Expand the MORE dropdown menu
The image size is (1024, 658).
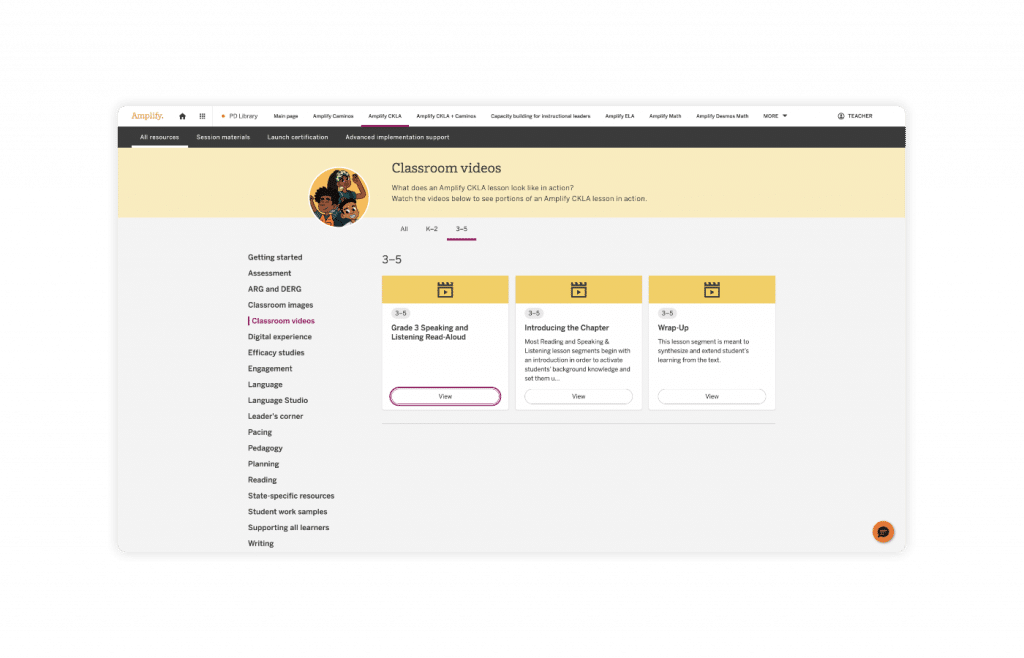click(x=775, y=116)
